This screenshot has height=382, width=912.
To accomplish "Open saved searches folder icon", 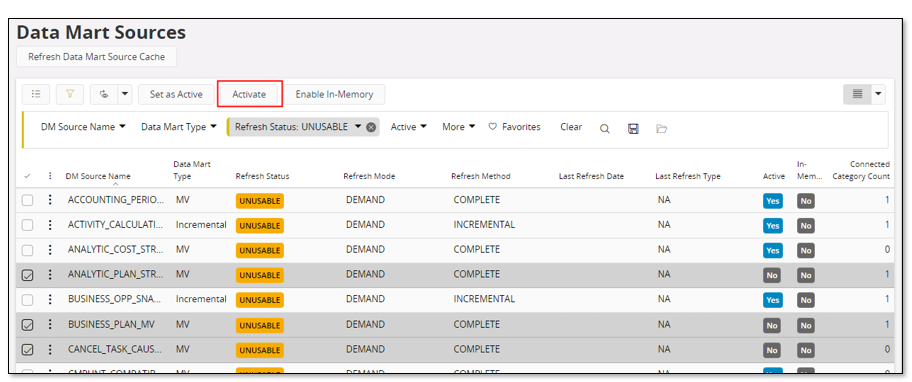I will pos(661,128).
